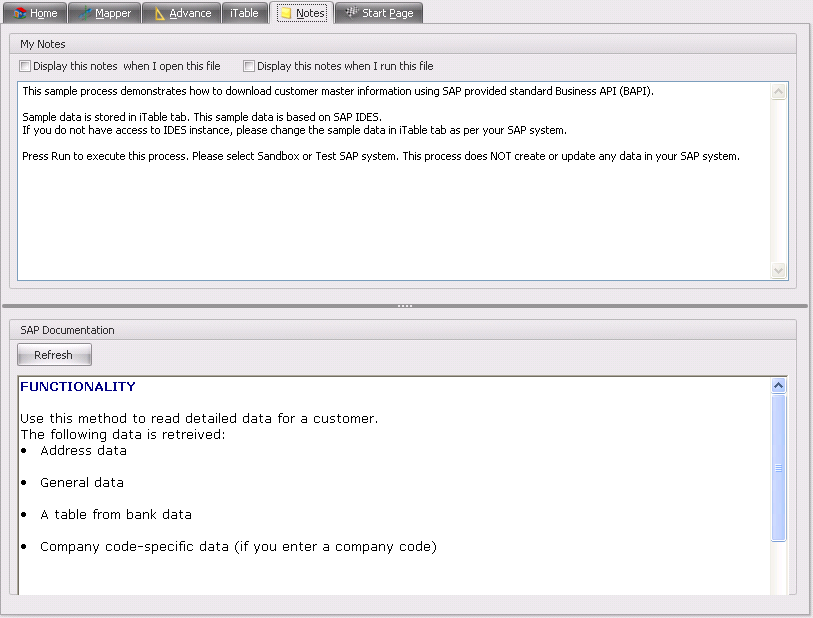
Task: Click 'Use this method to read' line
Action: point(199,419)
